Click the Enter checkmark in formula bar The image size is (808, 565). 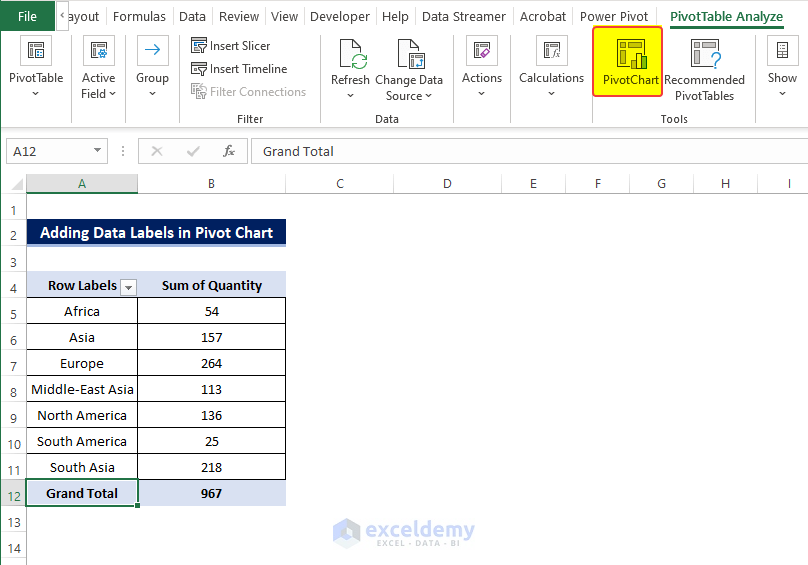[193, 151]
